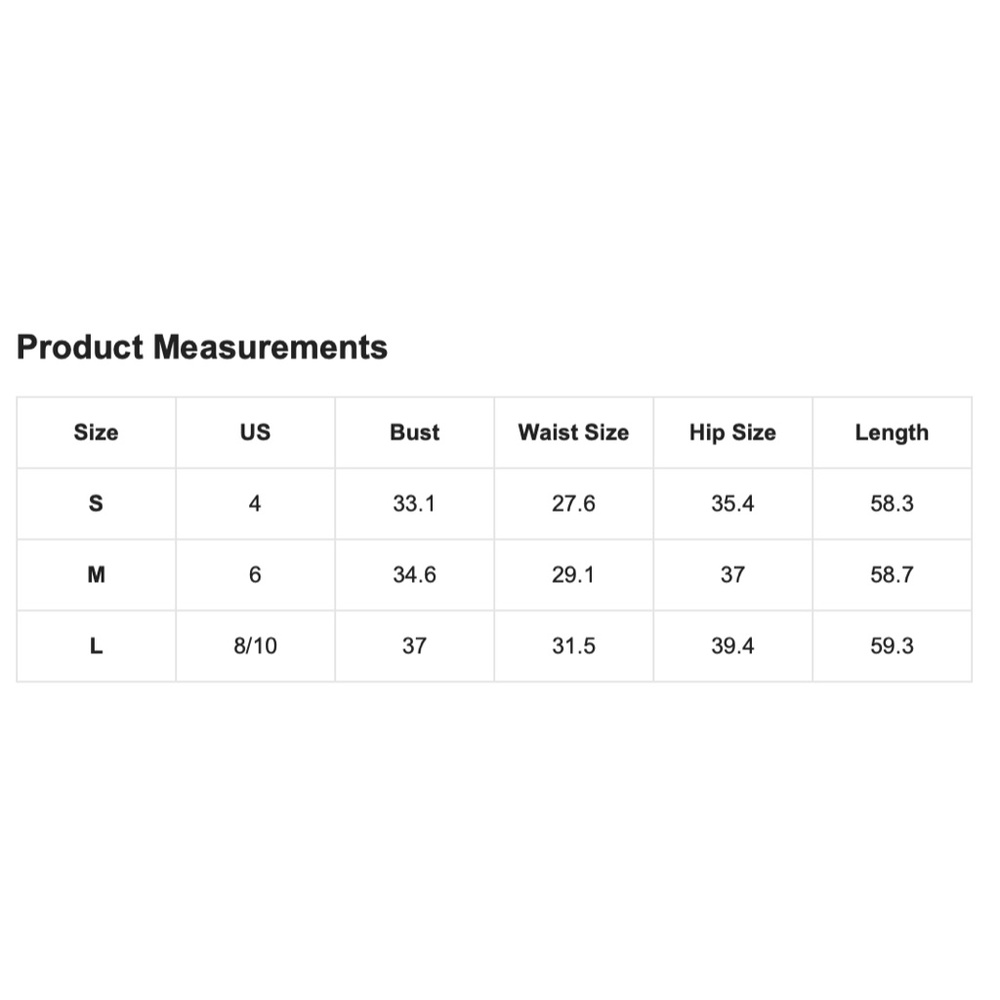Click the 58.3 length value cell

point(891,504)
